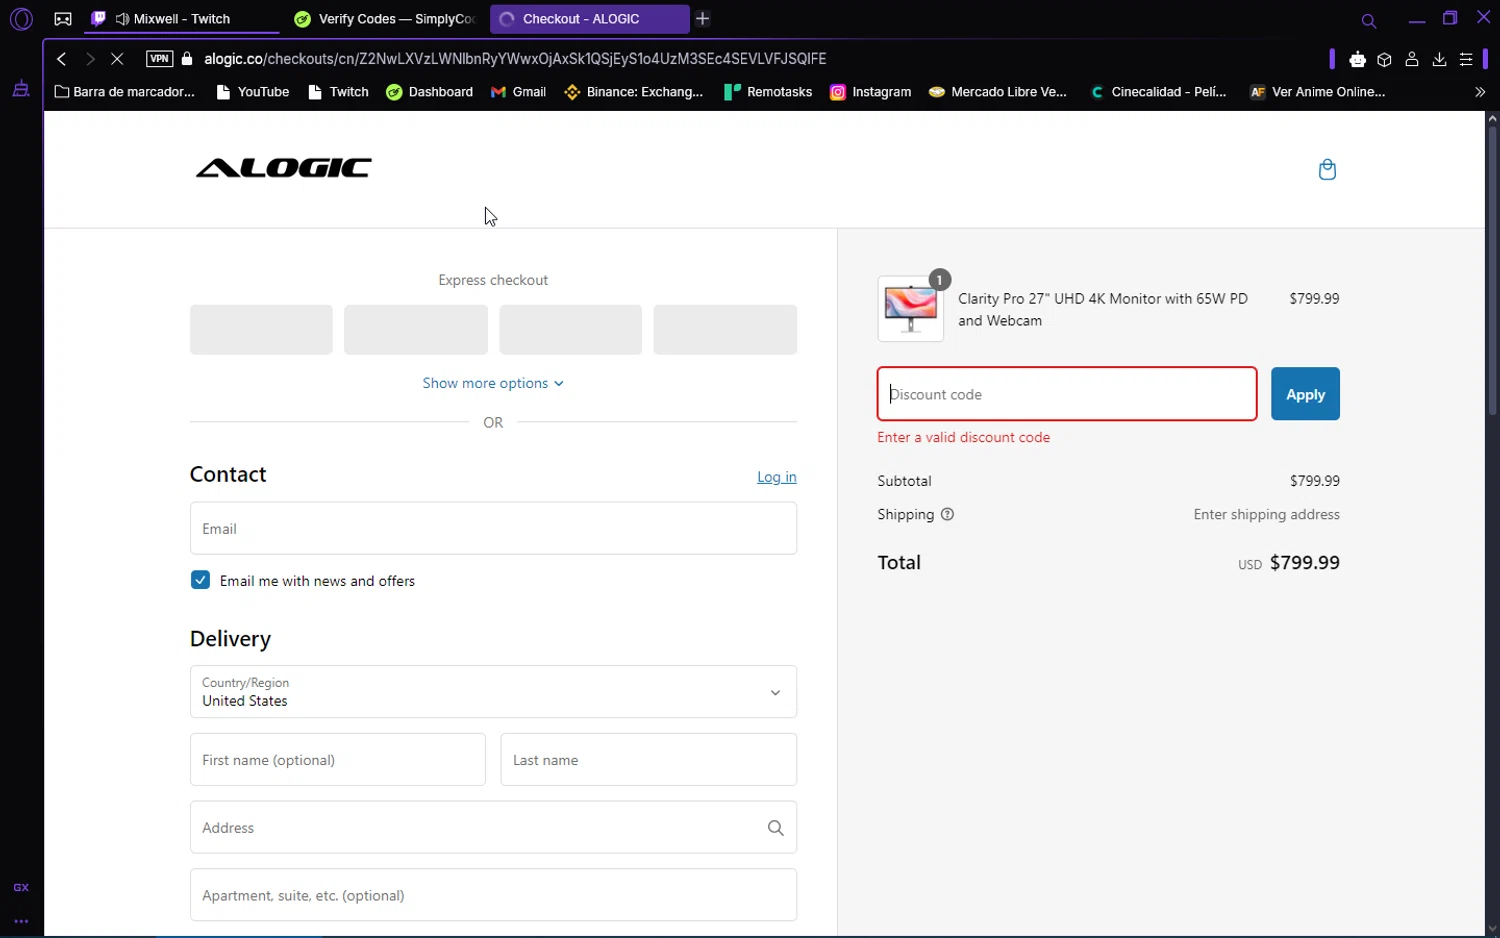Open the Opera GX menu logo
This screenshot has height=938, width=1500.
pyautogui.click(x=21, y=19)
